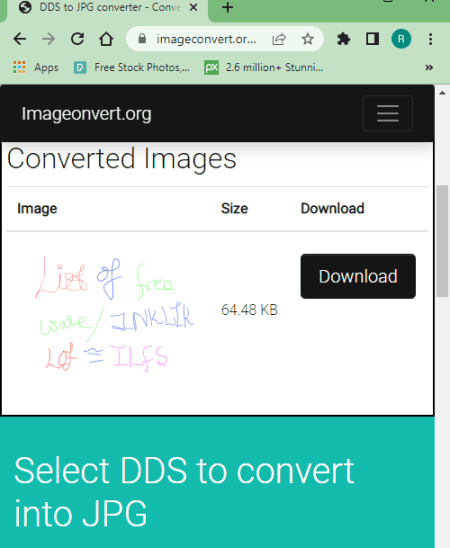View site info via the lock icon
The width and height of the screenshot is (450, 548).
click(142, 38)
